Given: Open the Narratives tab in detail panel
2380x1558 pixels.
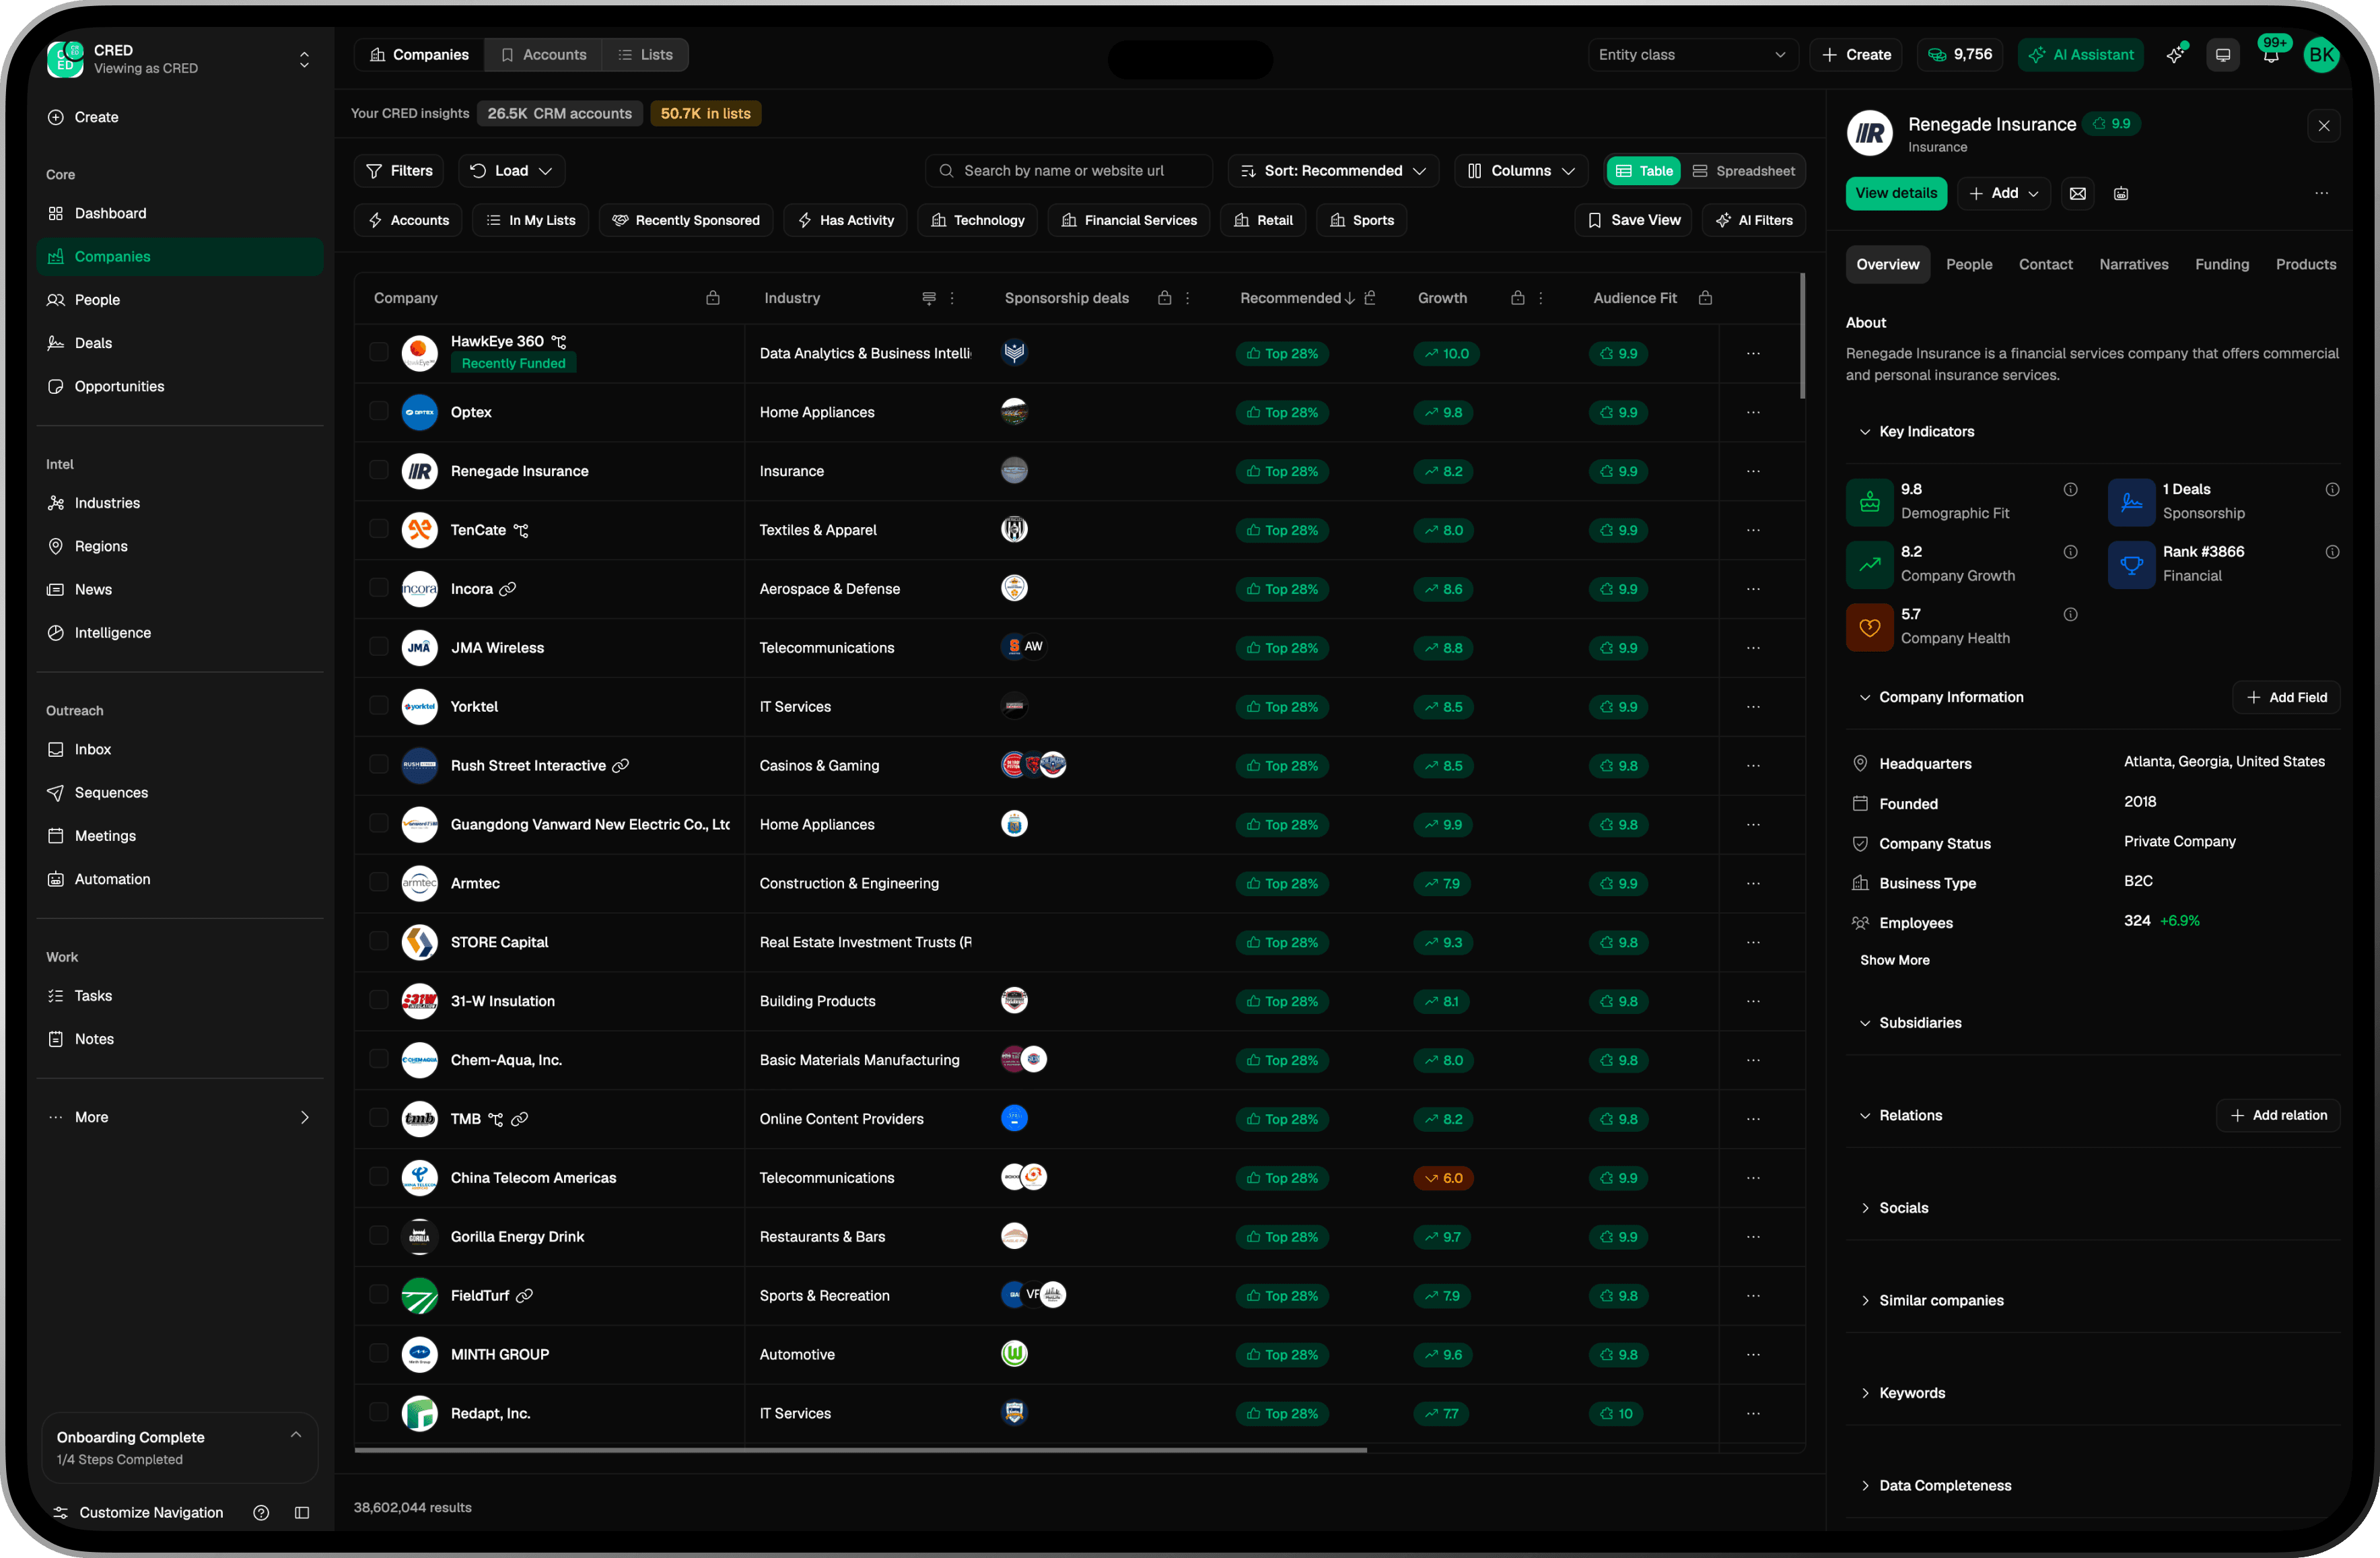Looking at the screenshot, I should (2134, 265).
